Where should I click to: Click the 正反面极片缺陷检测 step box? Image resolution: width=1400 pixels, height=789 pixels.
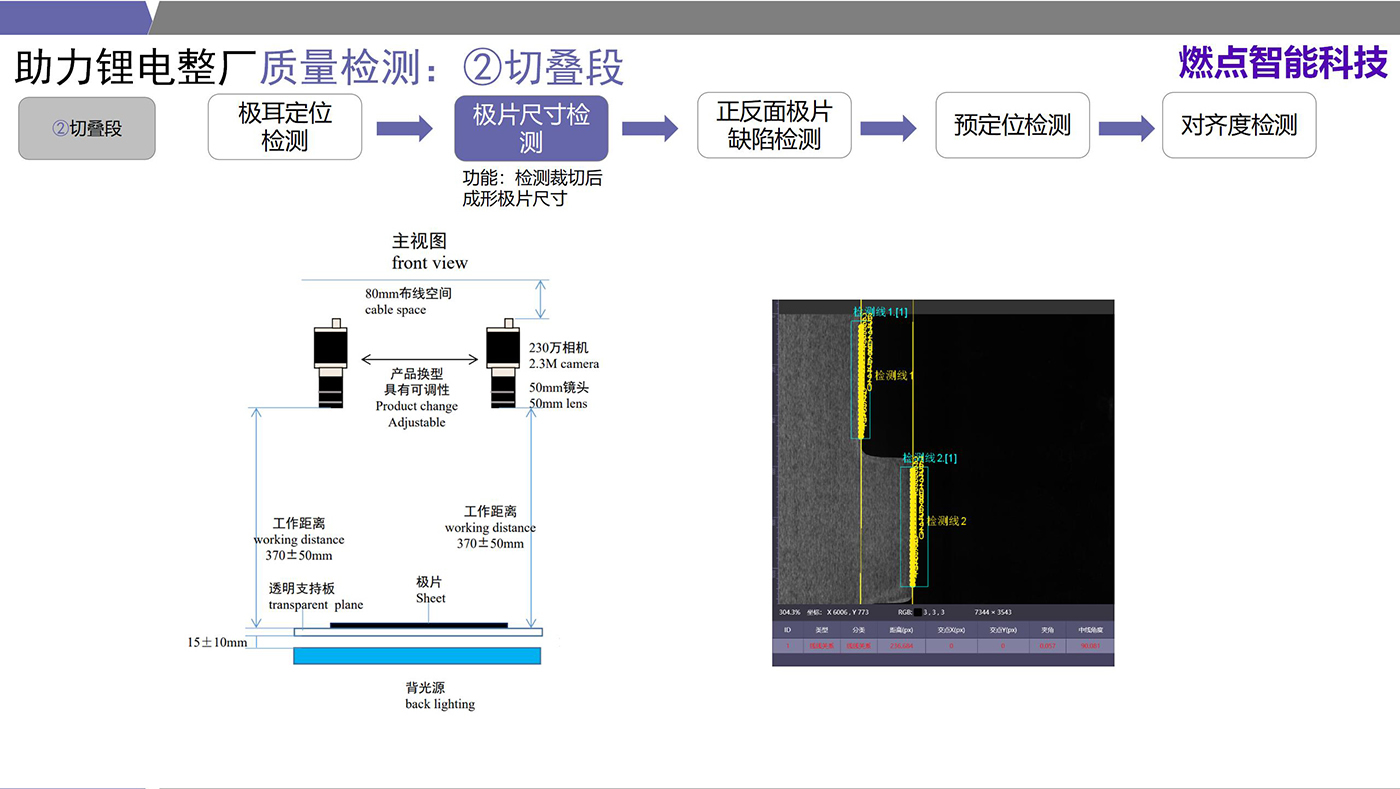774,126
